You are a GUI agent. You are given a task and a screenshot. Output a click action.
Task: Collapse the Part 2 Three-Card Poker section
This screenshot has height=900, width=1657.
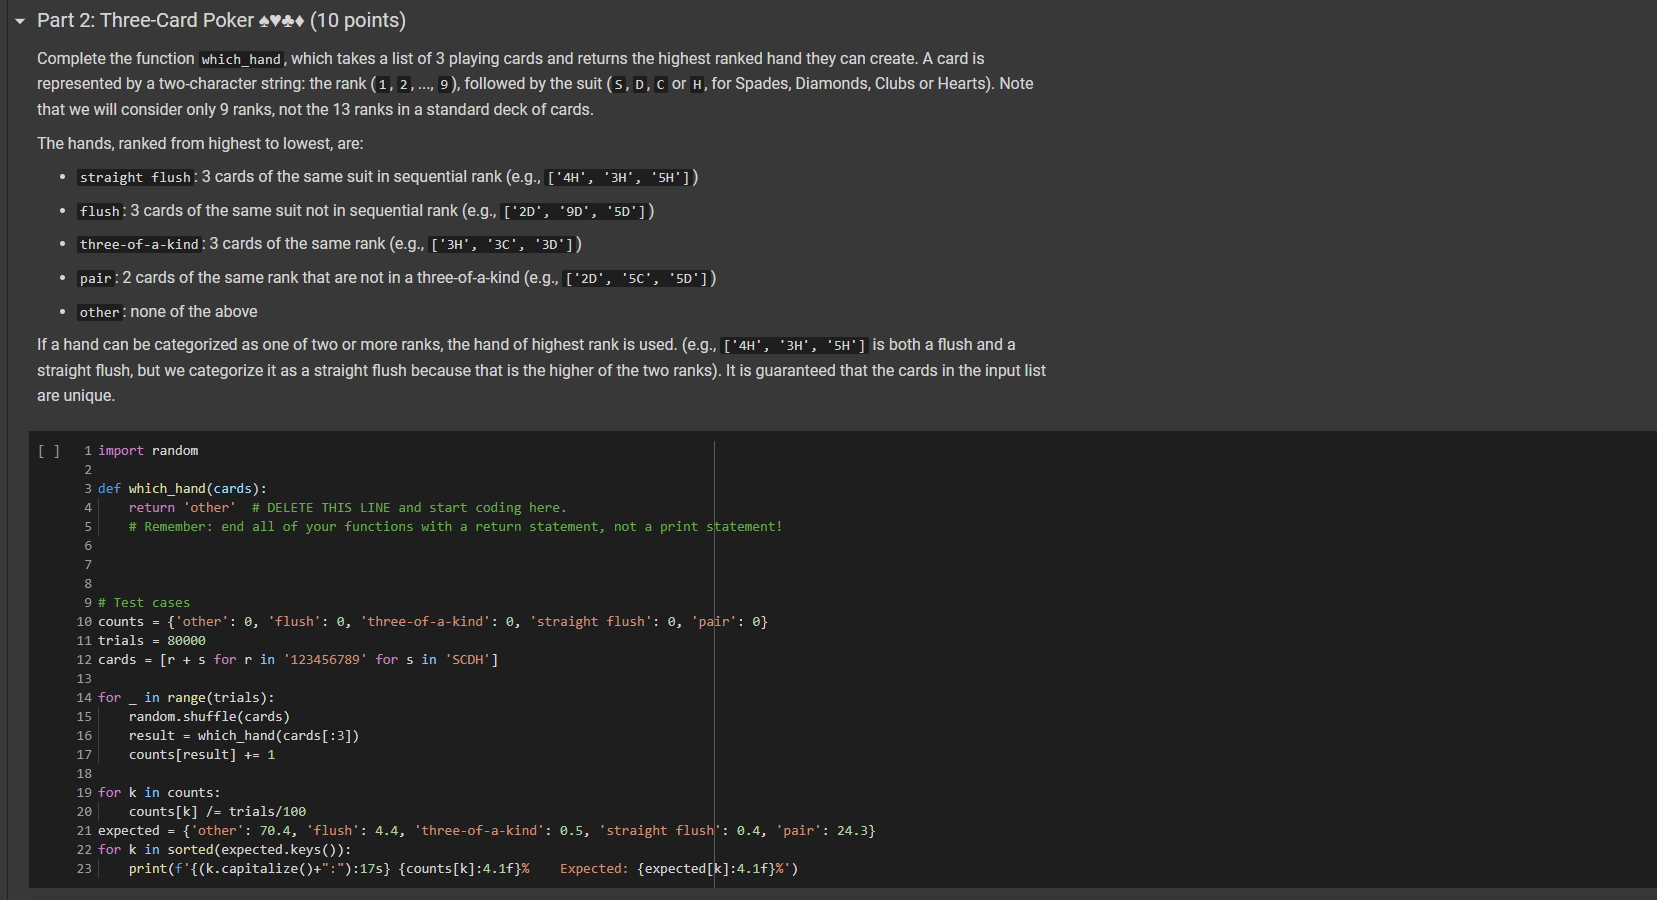click(20, 21)
